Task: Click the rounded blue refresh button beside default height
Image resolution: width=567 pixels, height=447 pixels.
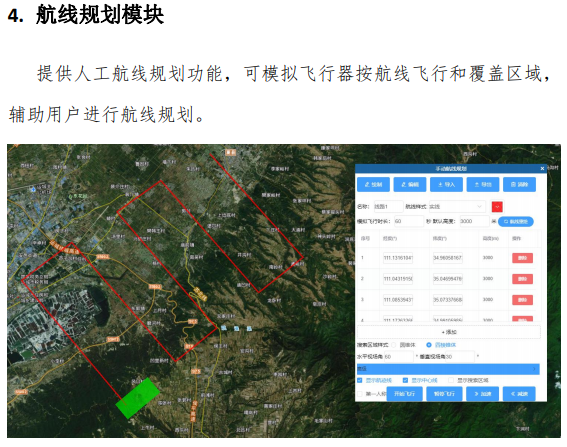Action: [x=516, y=221]
